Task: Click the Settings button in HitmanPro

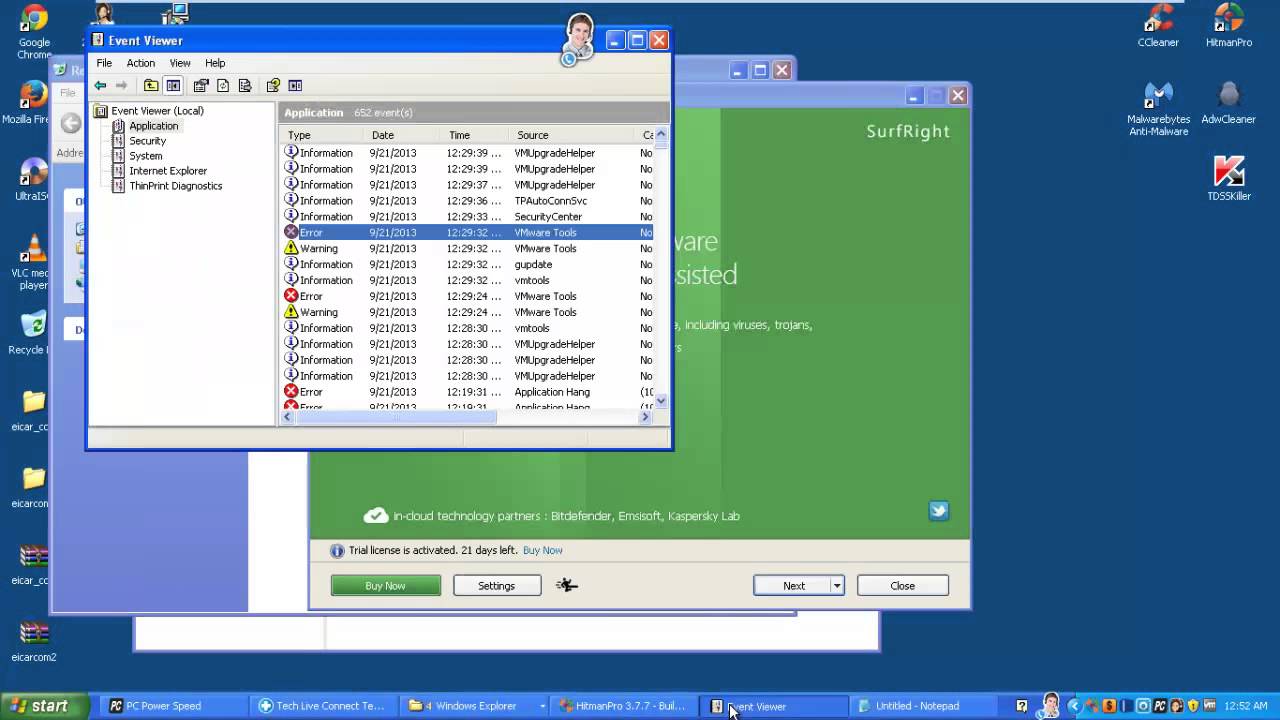Action: click(496, 586)
